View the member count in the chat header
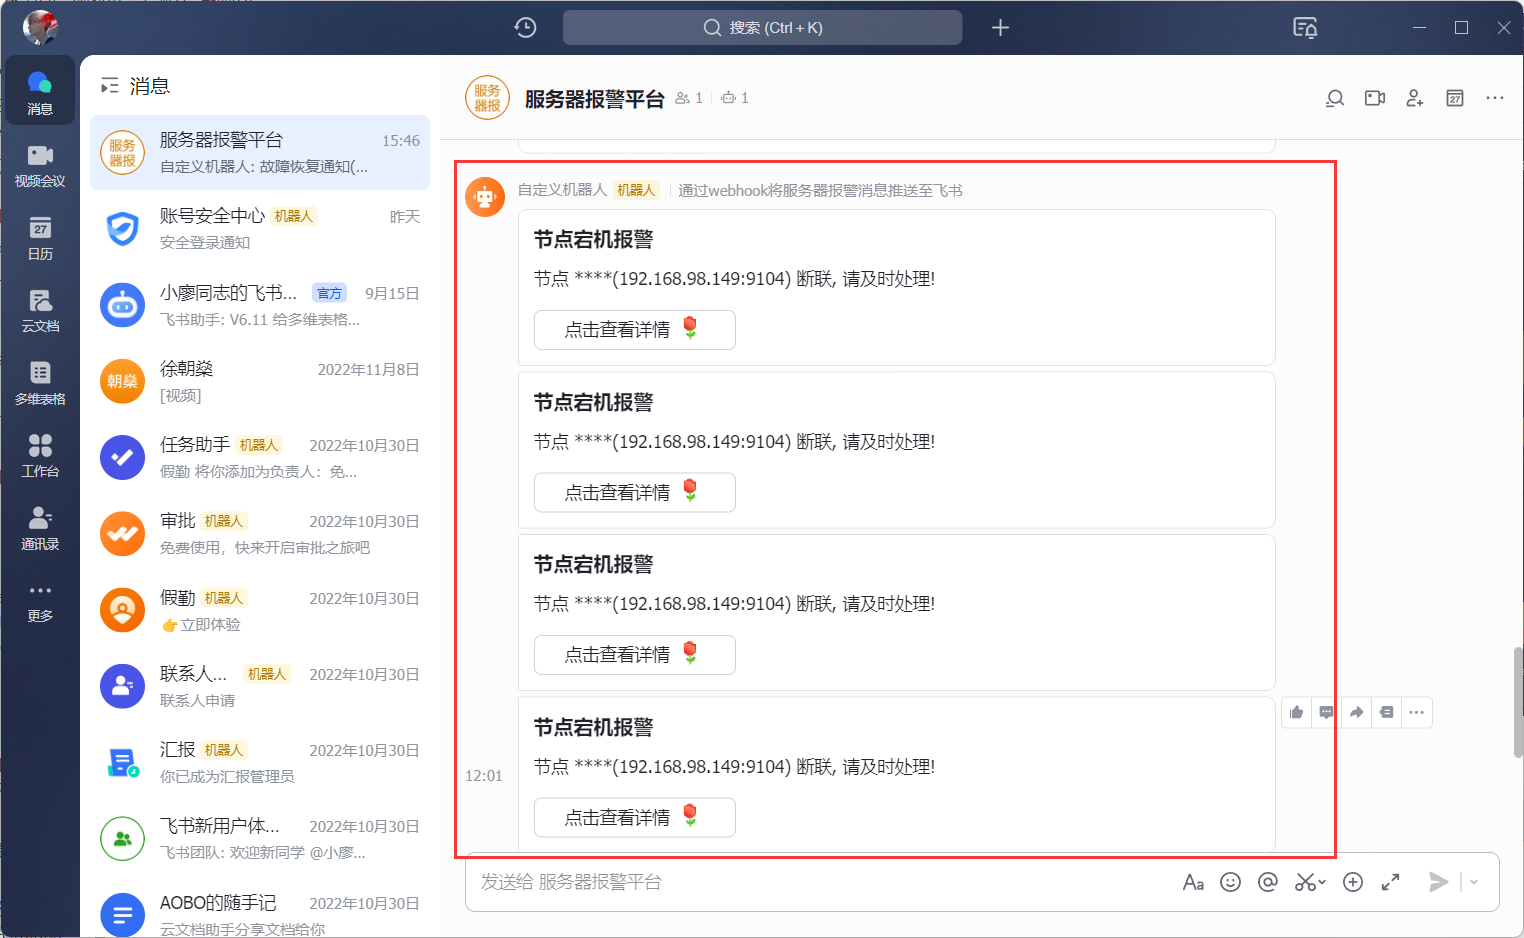Image resolution: width=1524 pixels, height=938 pixels. (x=689, y=98)
